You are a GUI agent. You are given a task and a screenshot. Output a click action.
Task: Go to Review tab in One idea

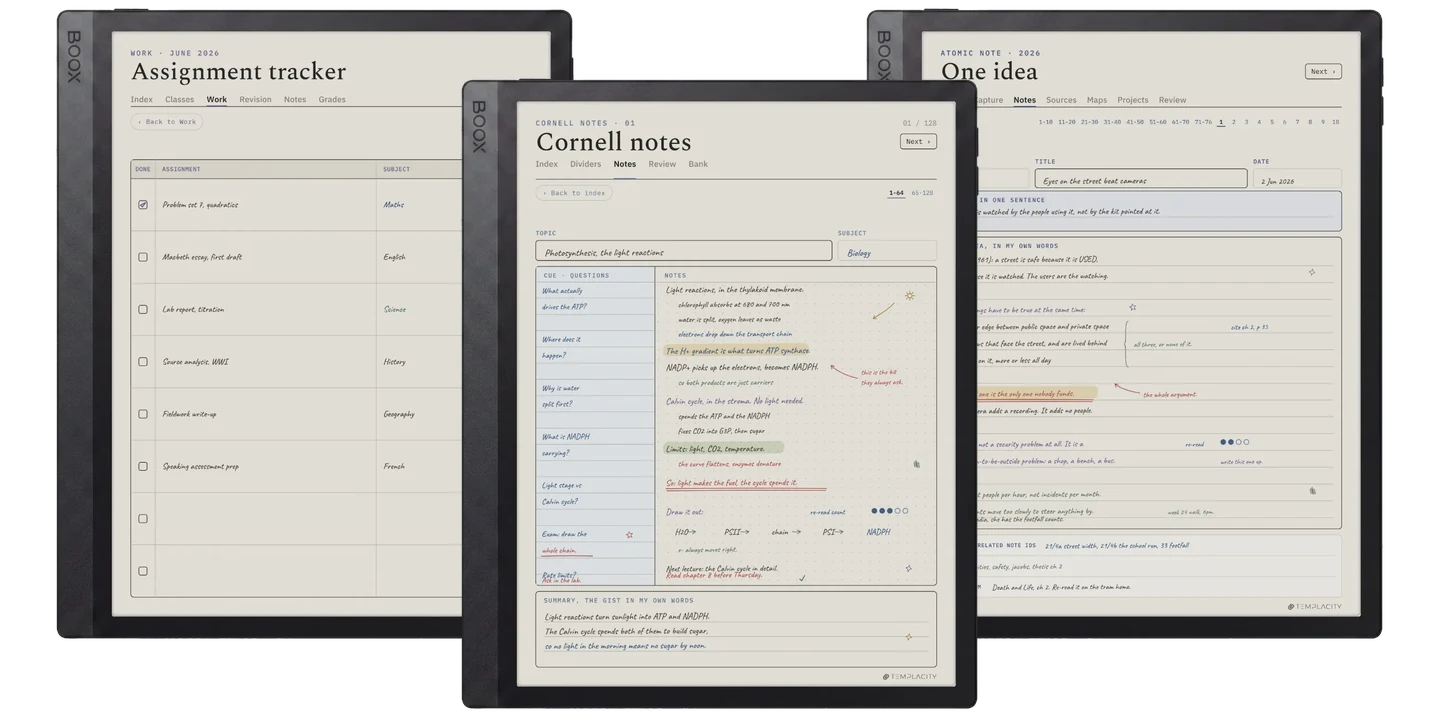pyautogui.click(x=1173, y=100)
